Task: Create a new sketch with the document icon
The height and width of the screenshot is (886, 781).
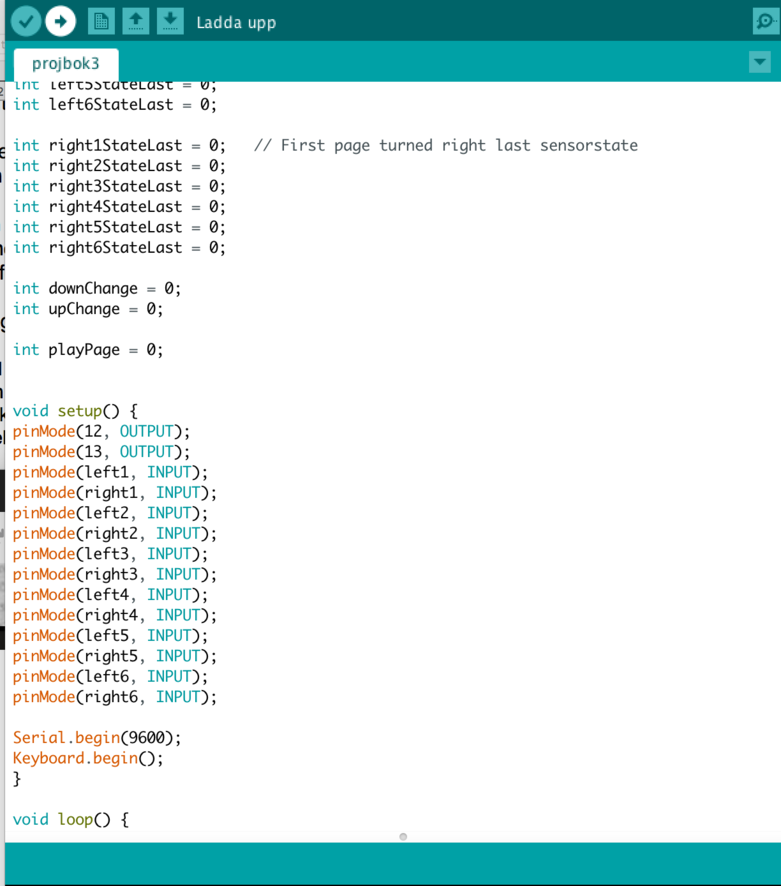Action: 101,21
